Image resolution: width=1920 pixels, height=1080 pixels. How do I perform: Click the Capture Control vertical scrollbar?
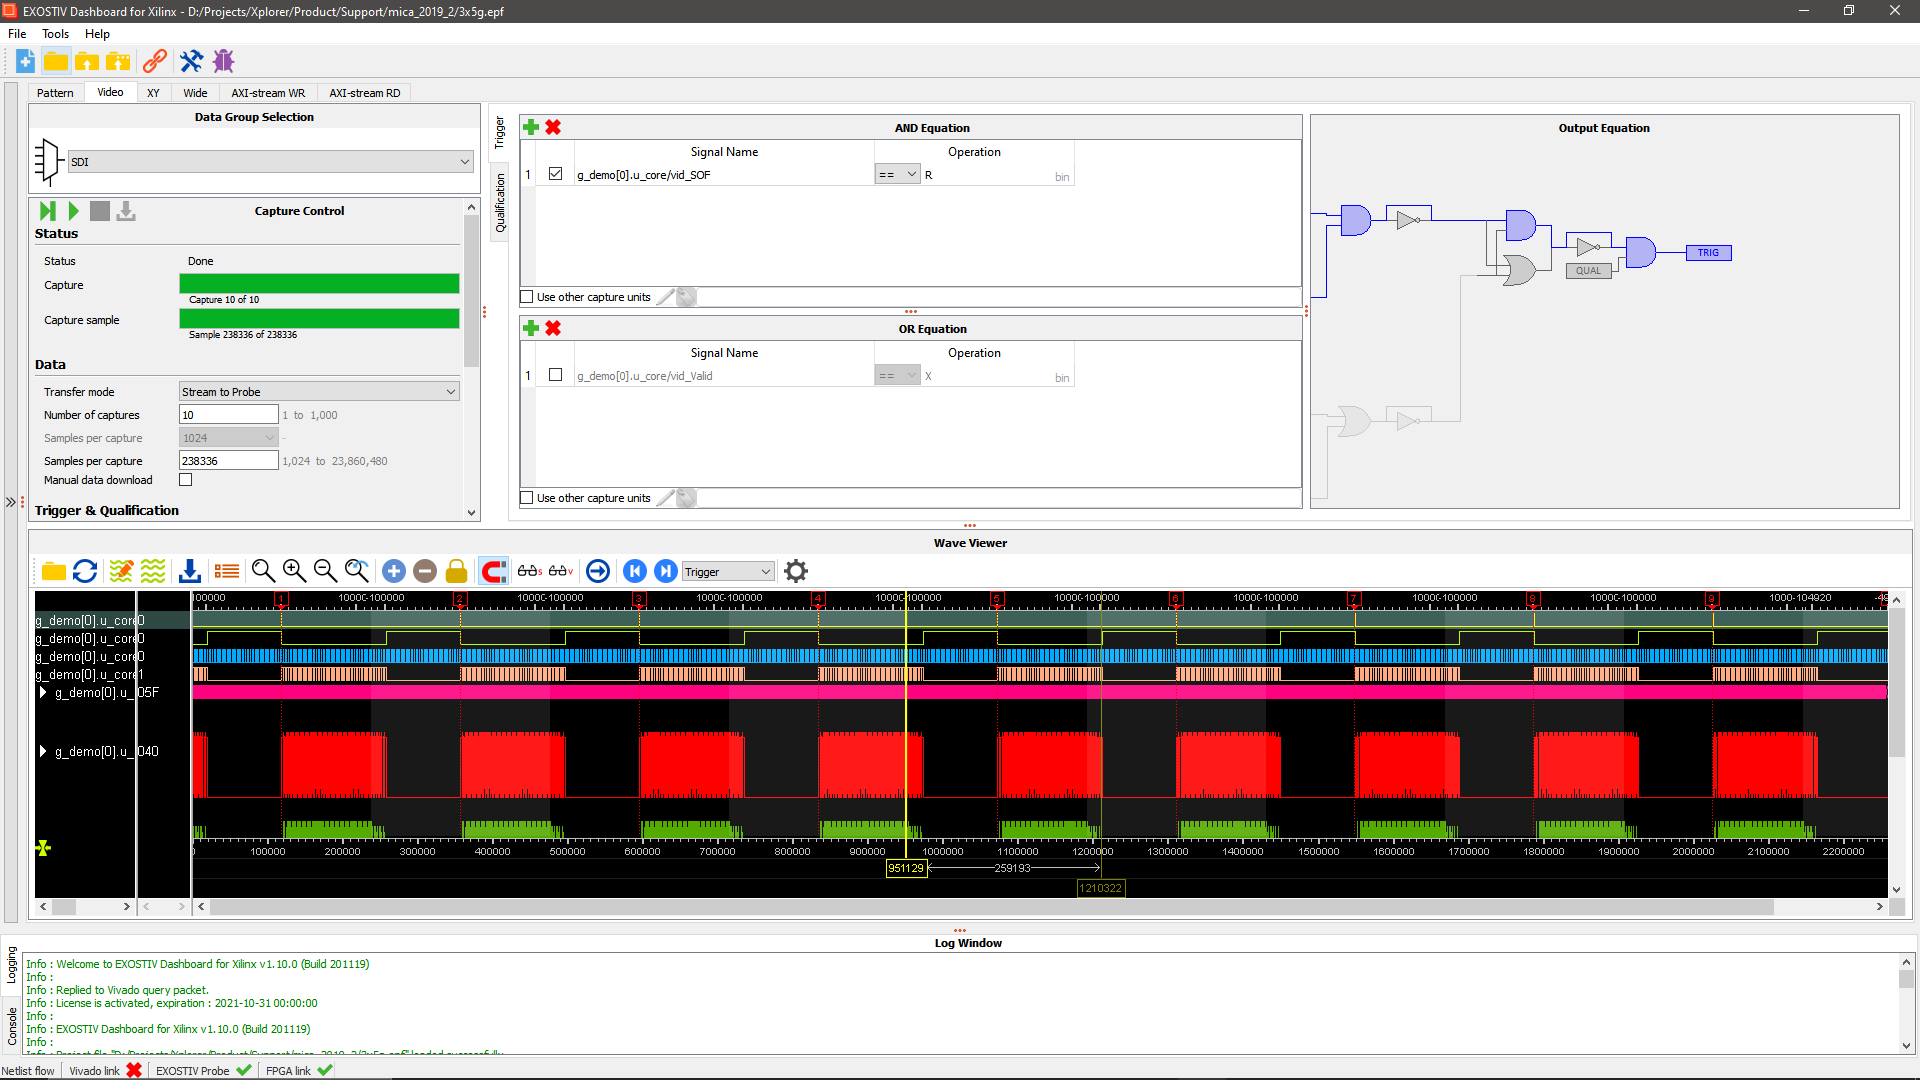(x=472, y=290)
